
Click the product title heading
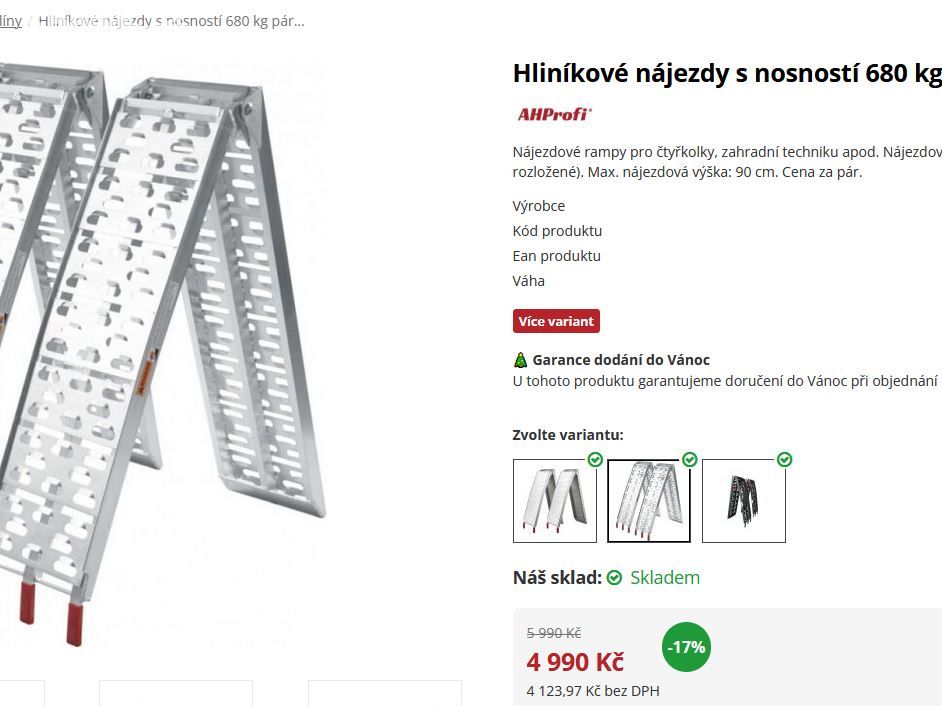coord(727,73)
